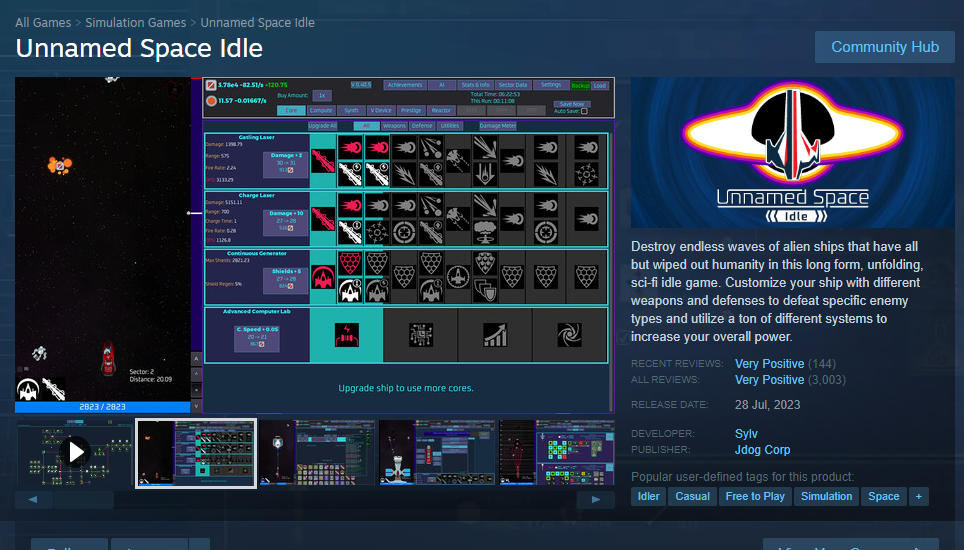Viewport: 964px width, 550px height.
Task: Play the trailer video thumbnail
Action: 74,453
